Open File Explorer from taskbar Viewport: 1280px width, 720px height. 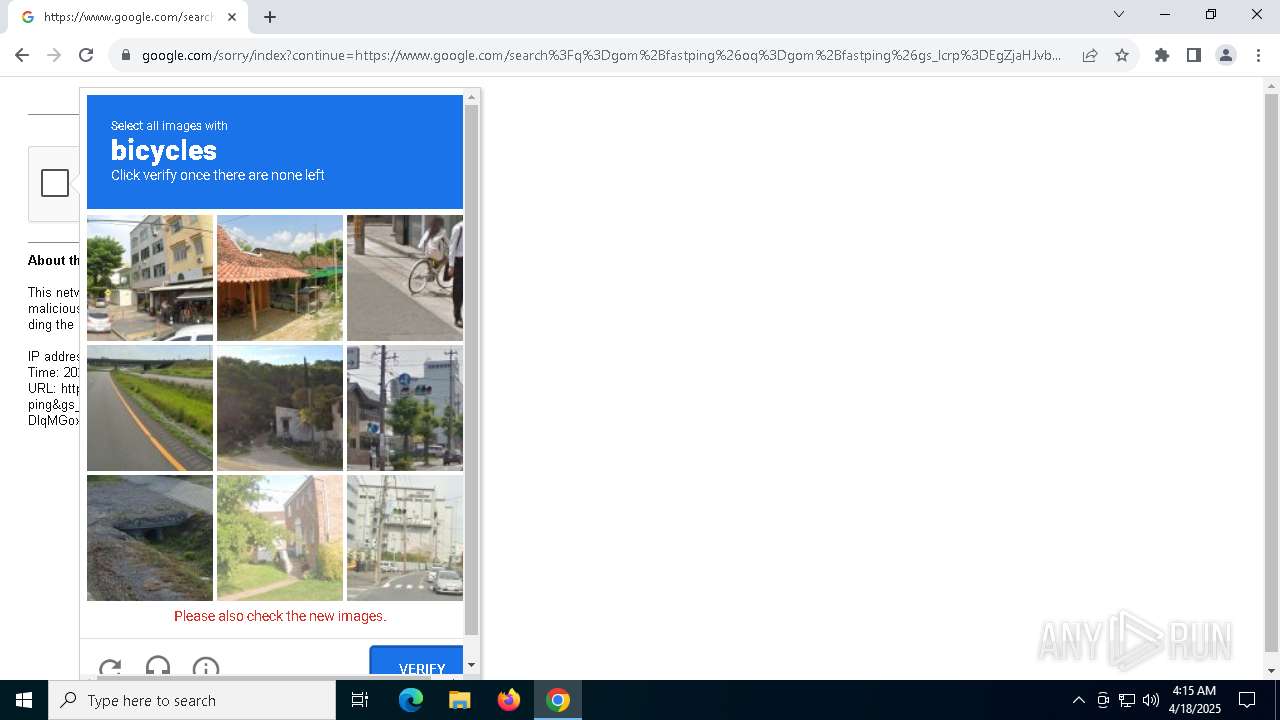click(x=460, y=700)
